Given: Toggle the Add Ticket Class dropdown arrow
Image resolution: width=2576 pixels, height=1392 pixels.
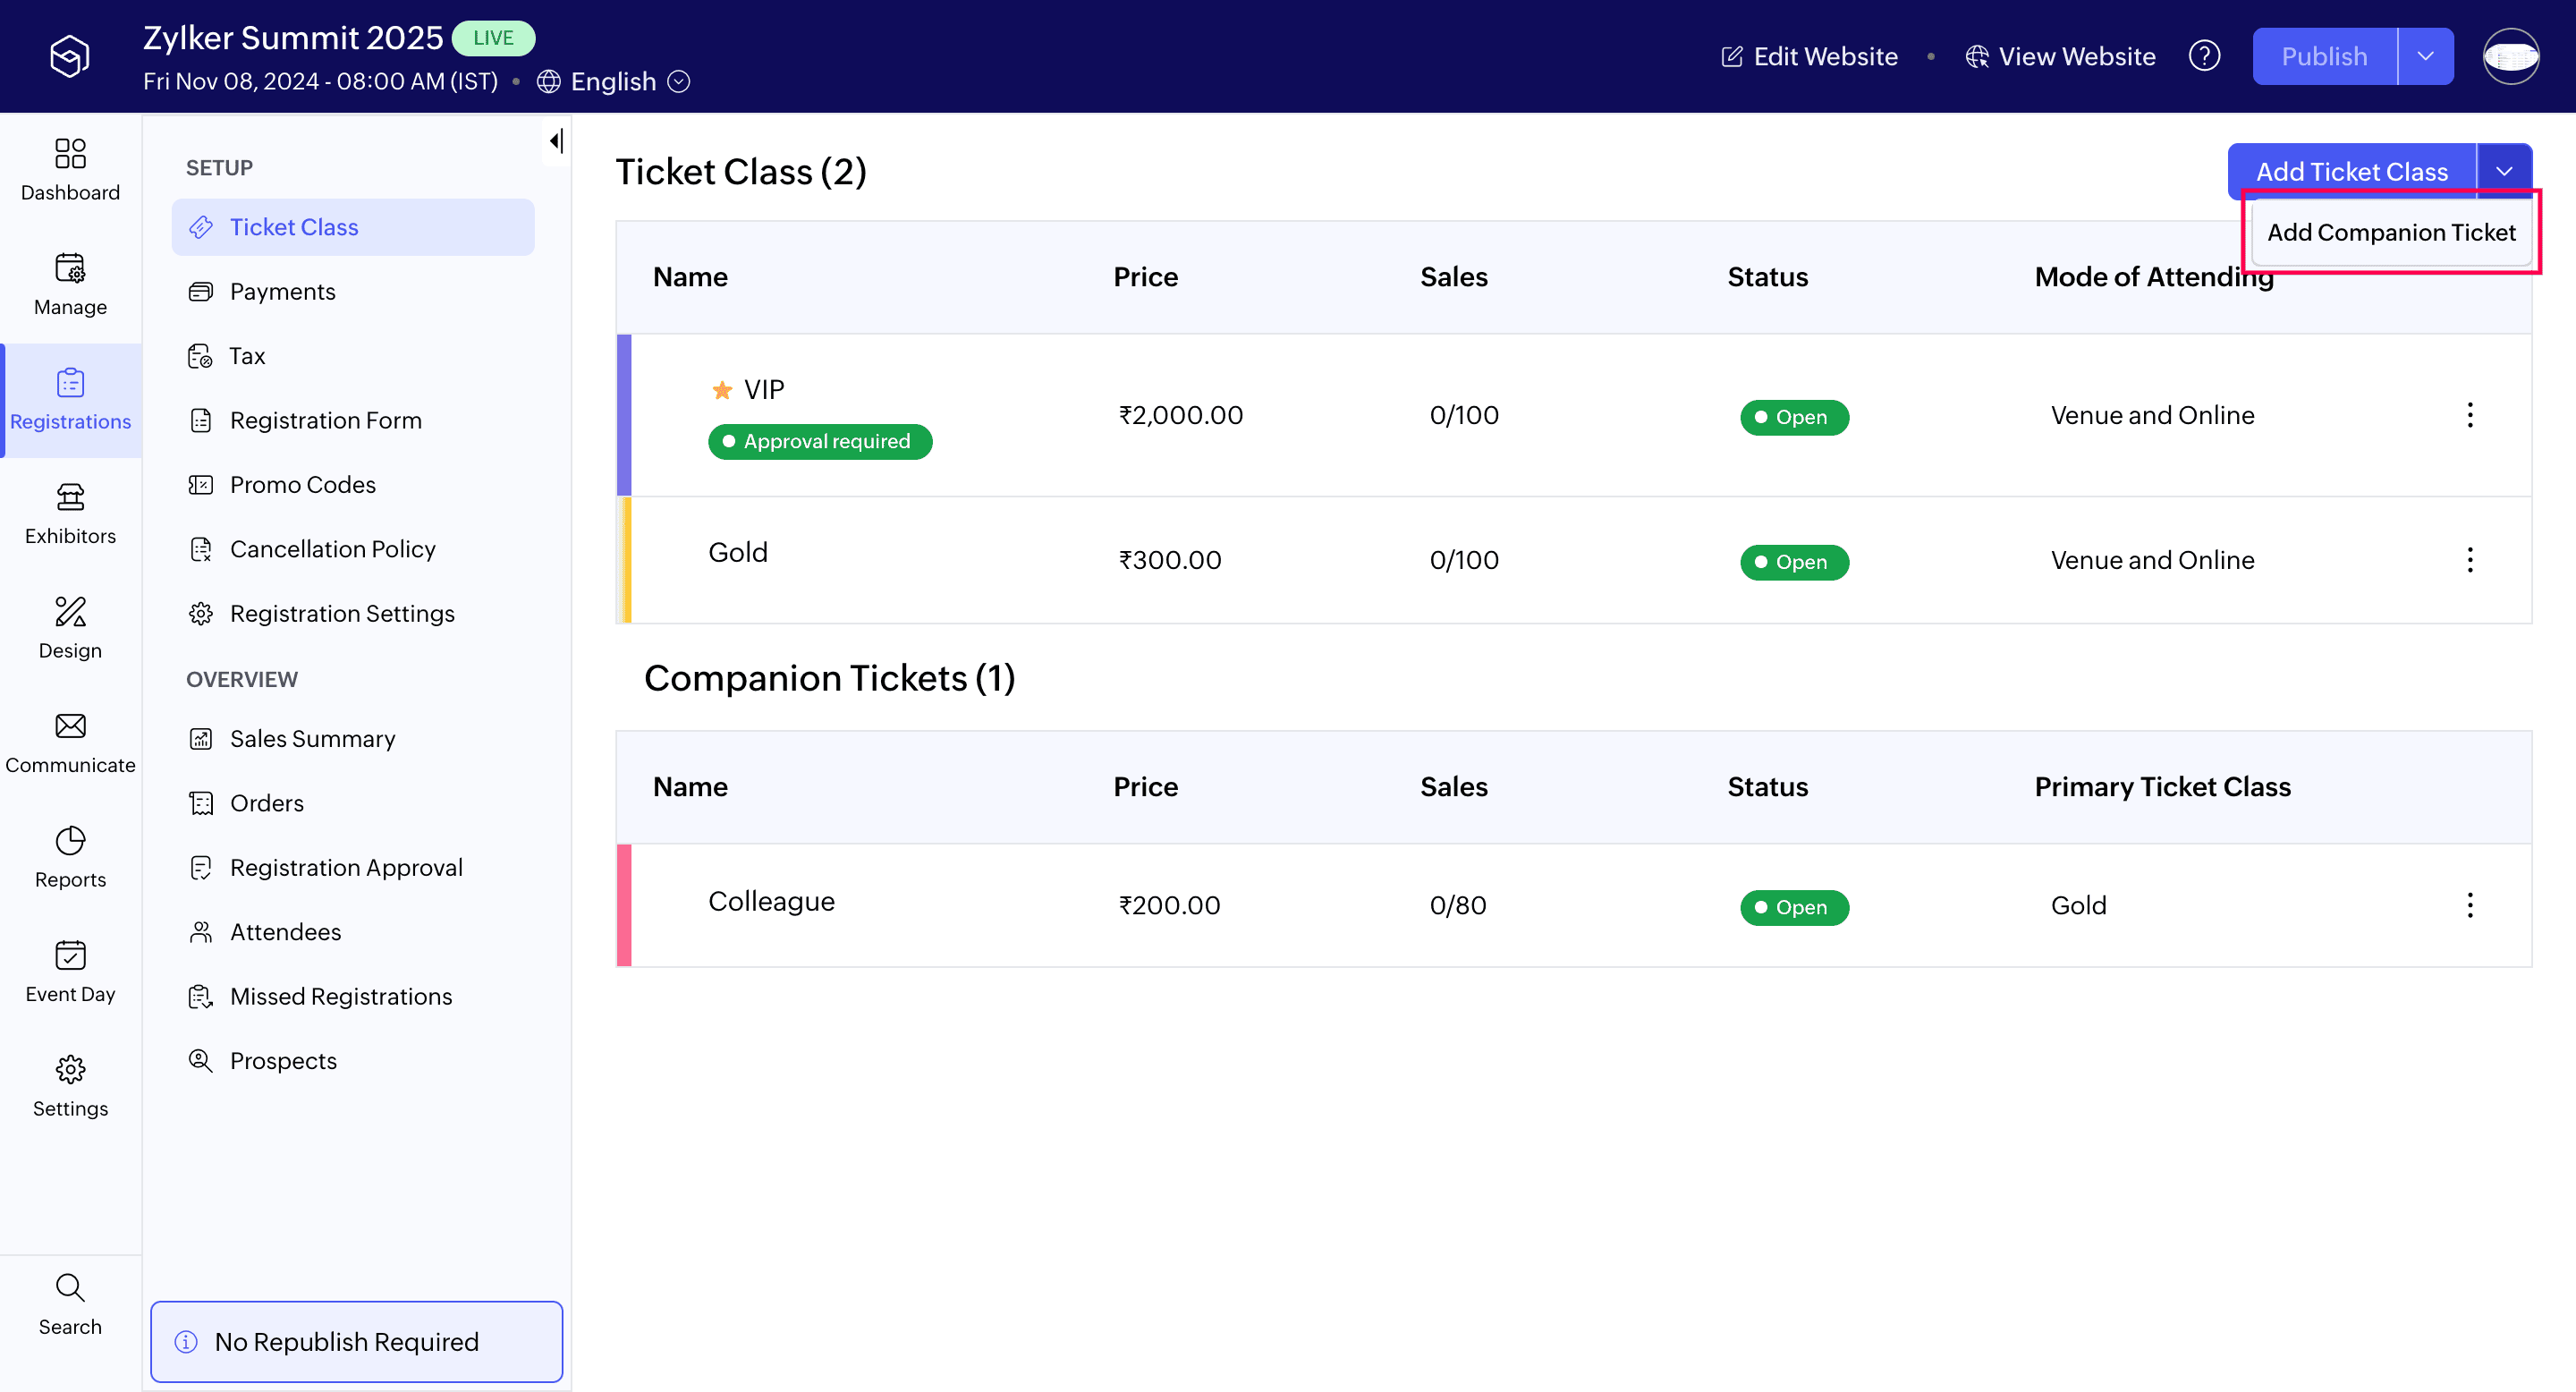Looking at the screenshot, I should 2504,171.
